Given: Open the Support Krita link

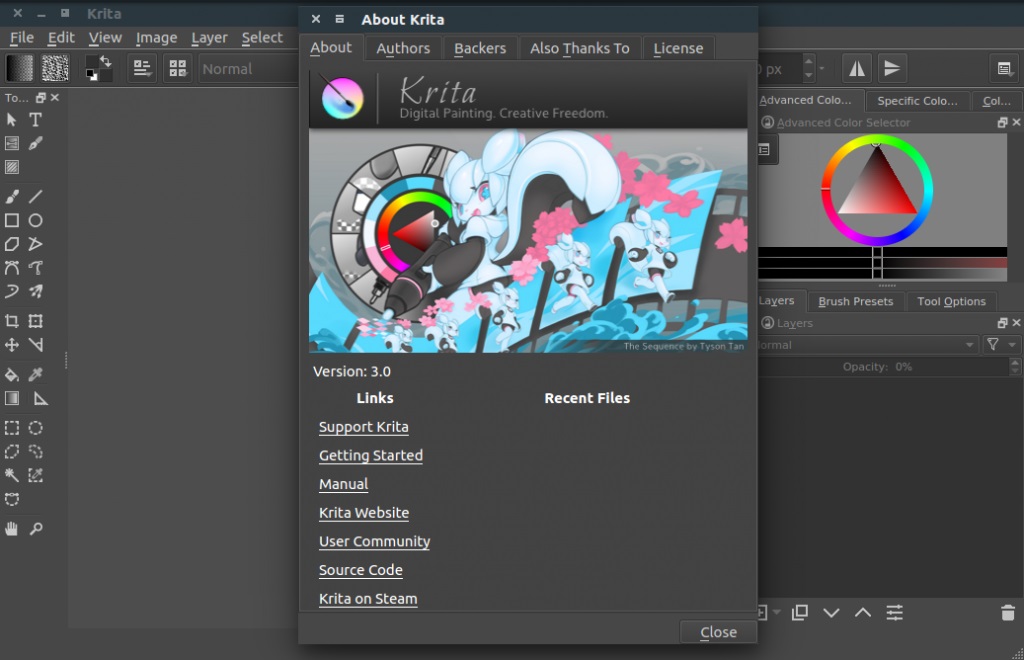Looking at the screenshot, I should click(364, 427).
